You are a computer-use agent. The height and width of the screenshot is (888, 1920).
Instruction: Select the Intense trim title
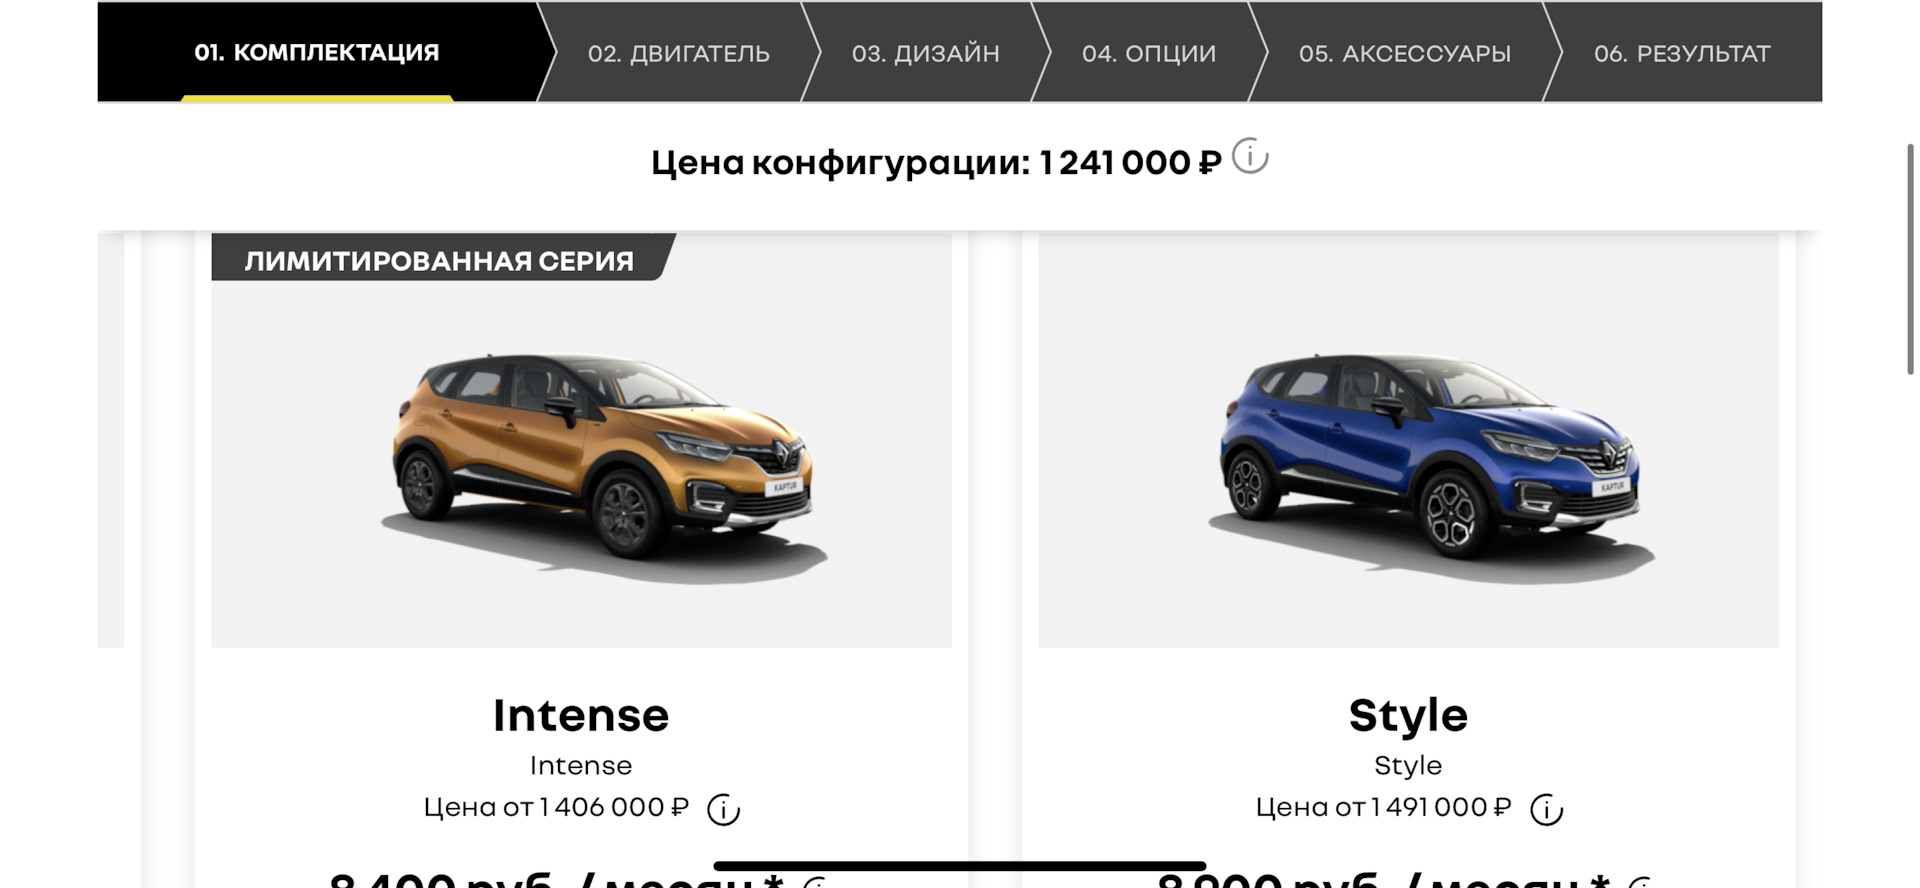click(x=581, y=715)
